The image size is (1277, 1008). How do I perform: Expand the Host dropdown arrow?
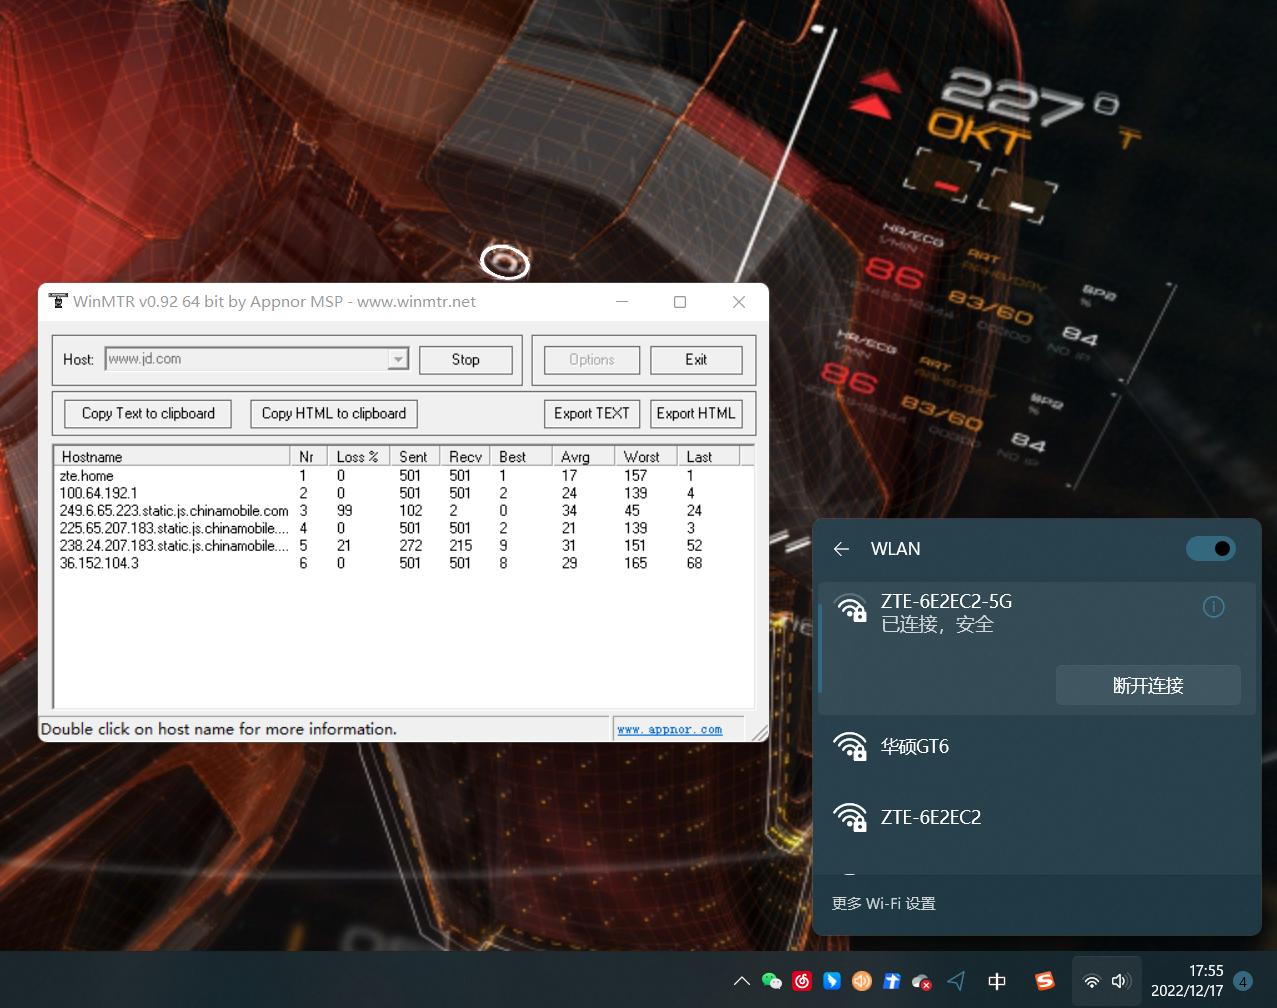[x=398, y=359]
